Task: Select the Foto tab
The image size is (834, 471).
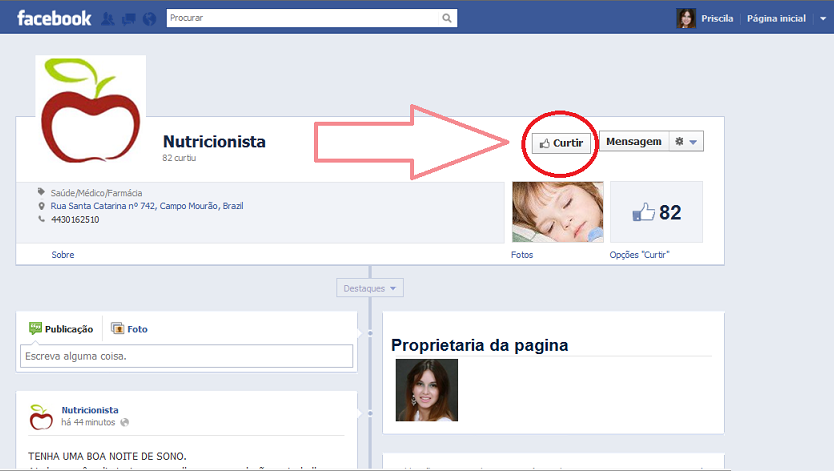Action: pyautogui.click(x=129, y=329)
